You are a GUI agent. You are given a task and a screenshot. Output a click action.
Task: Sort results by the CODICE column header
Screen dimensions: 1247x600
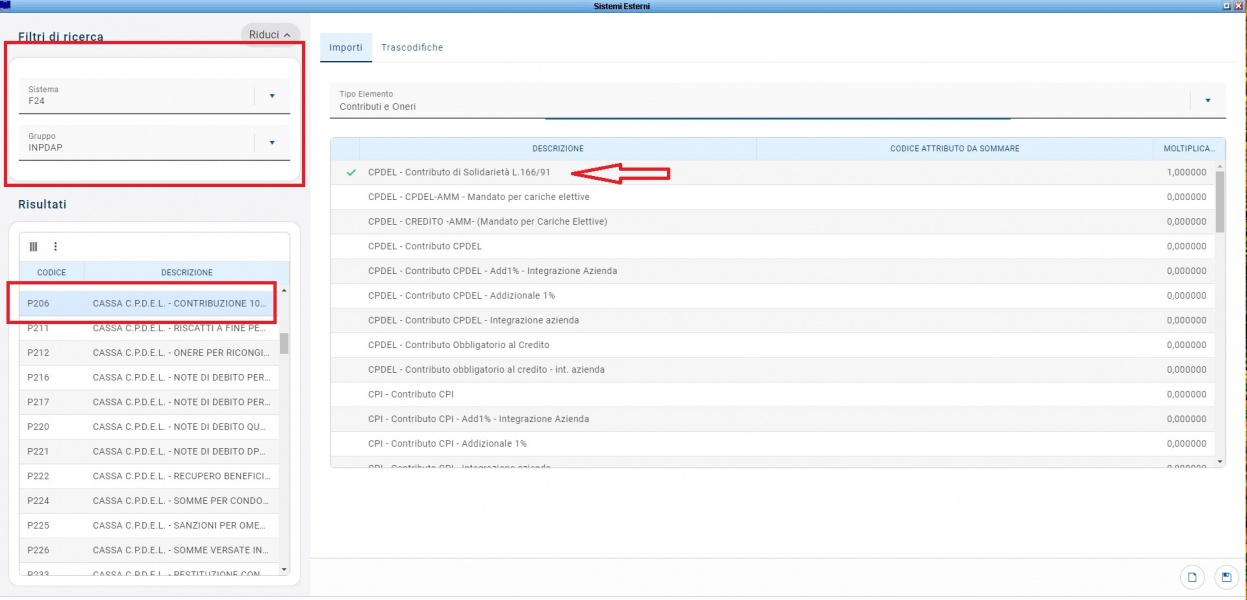52,272
